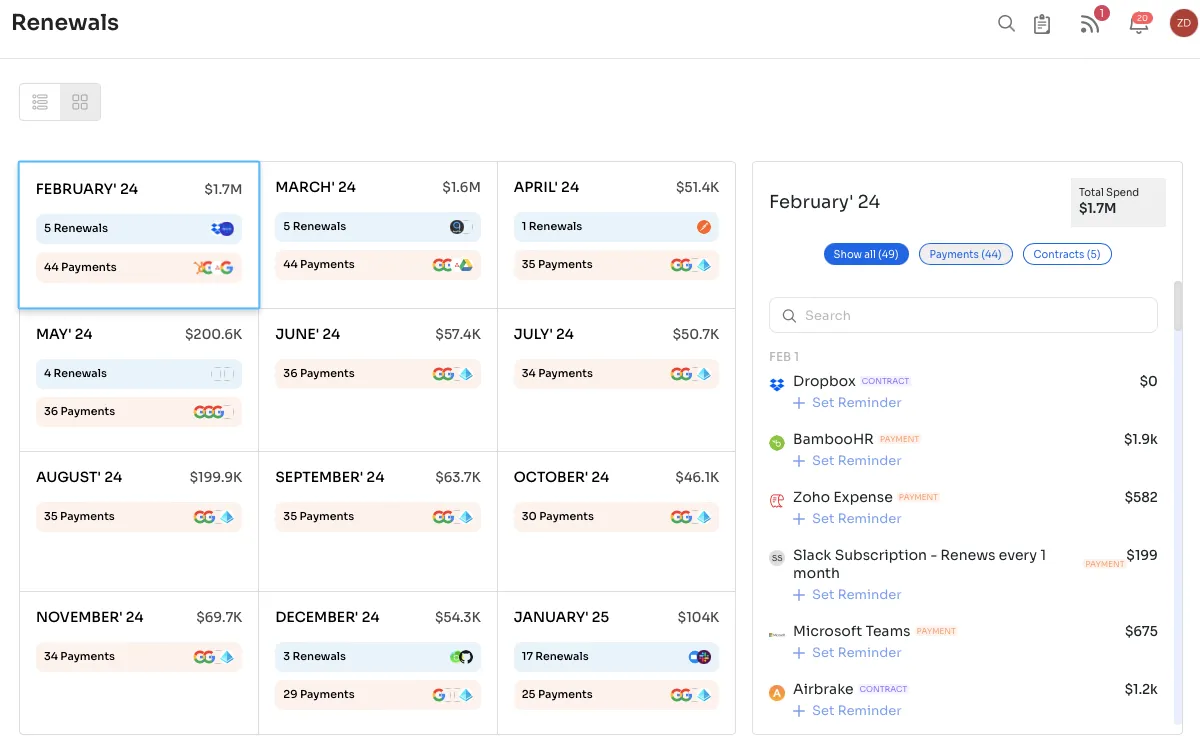Select the MARCH' 24 month heading
This screenshot has width=1200, height=751.
(x=315, y=187)
